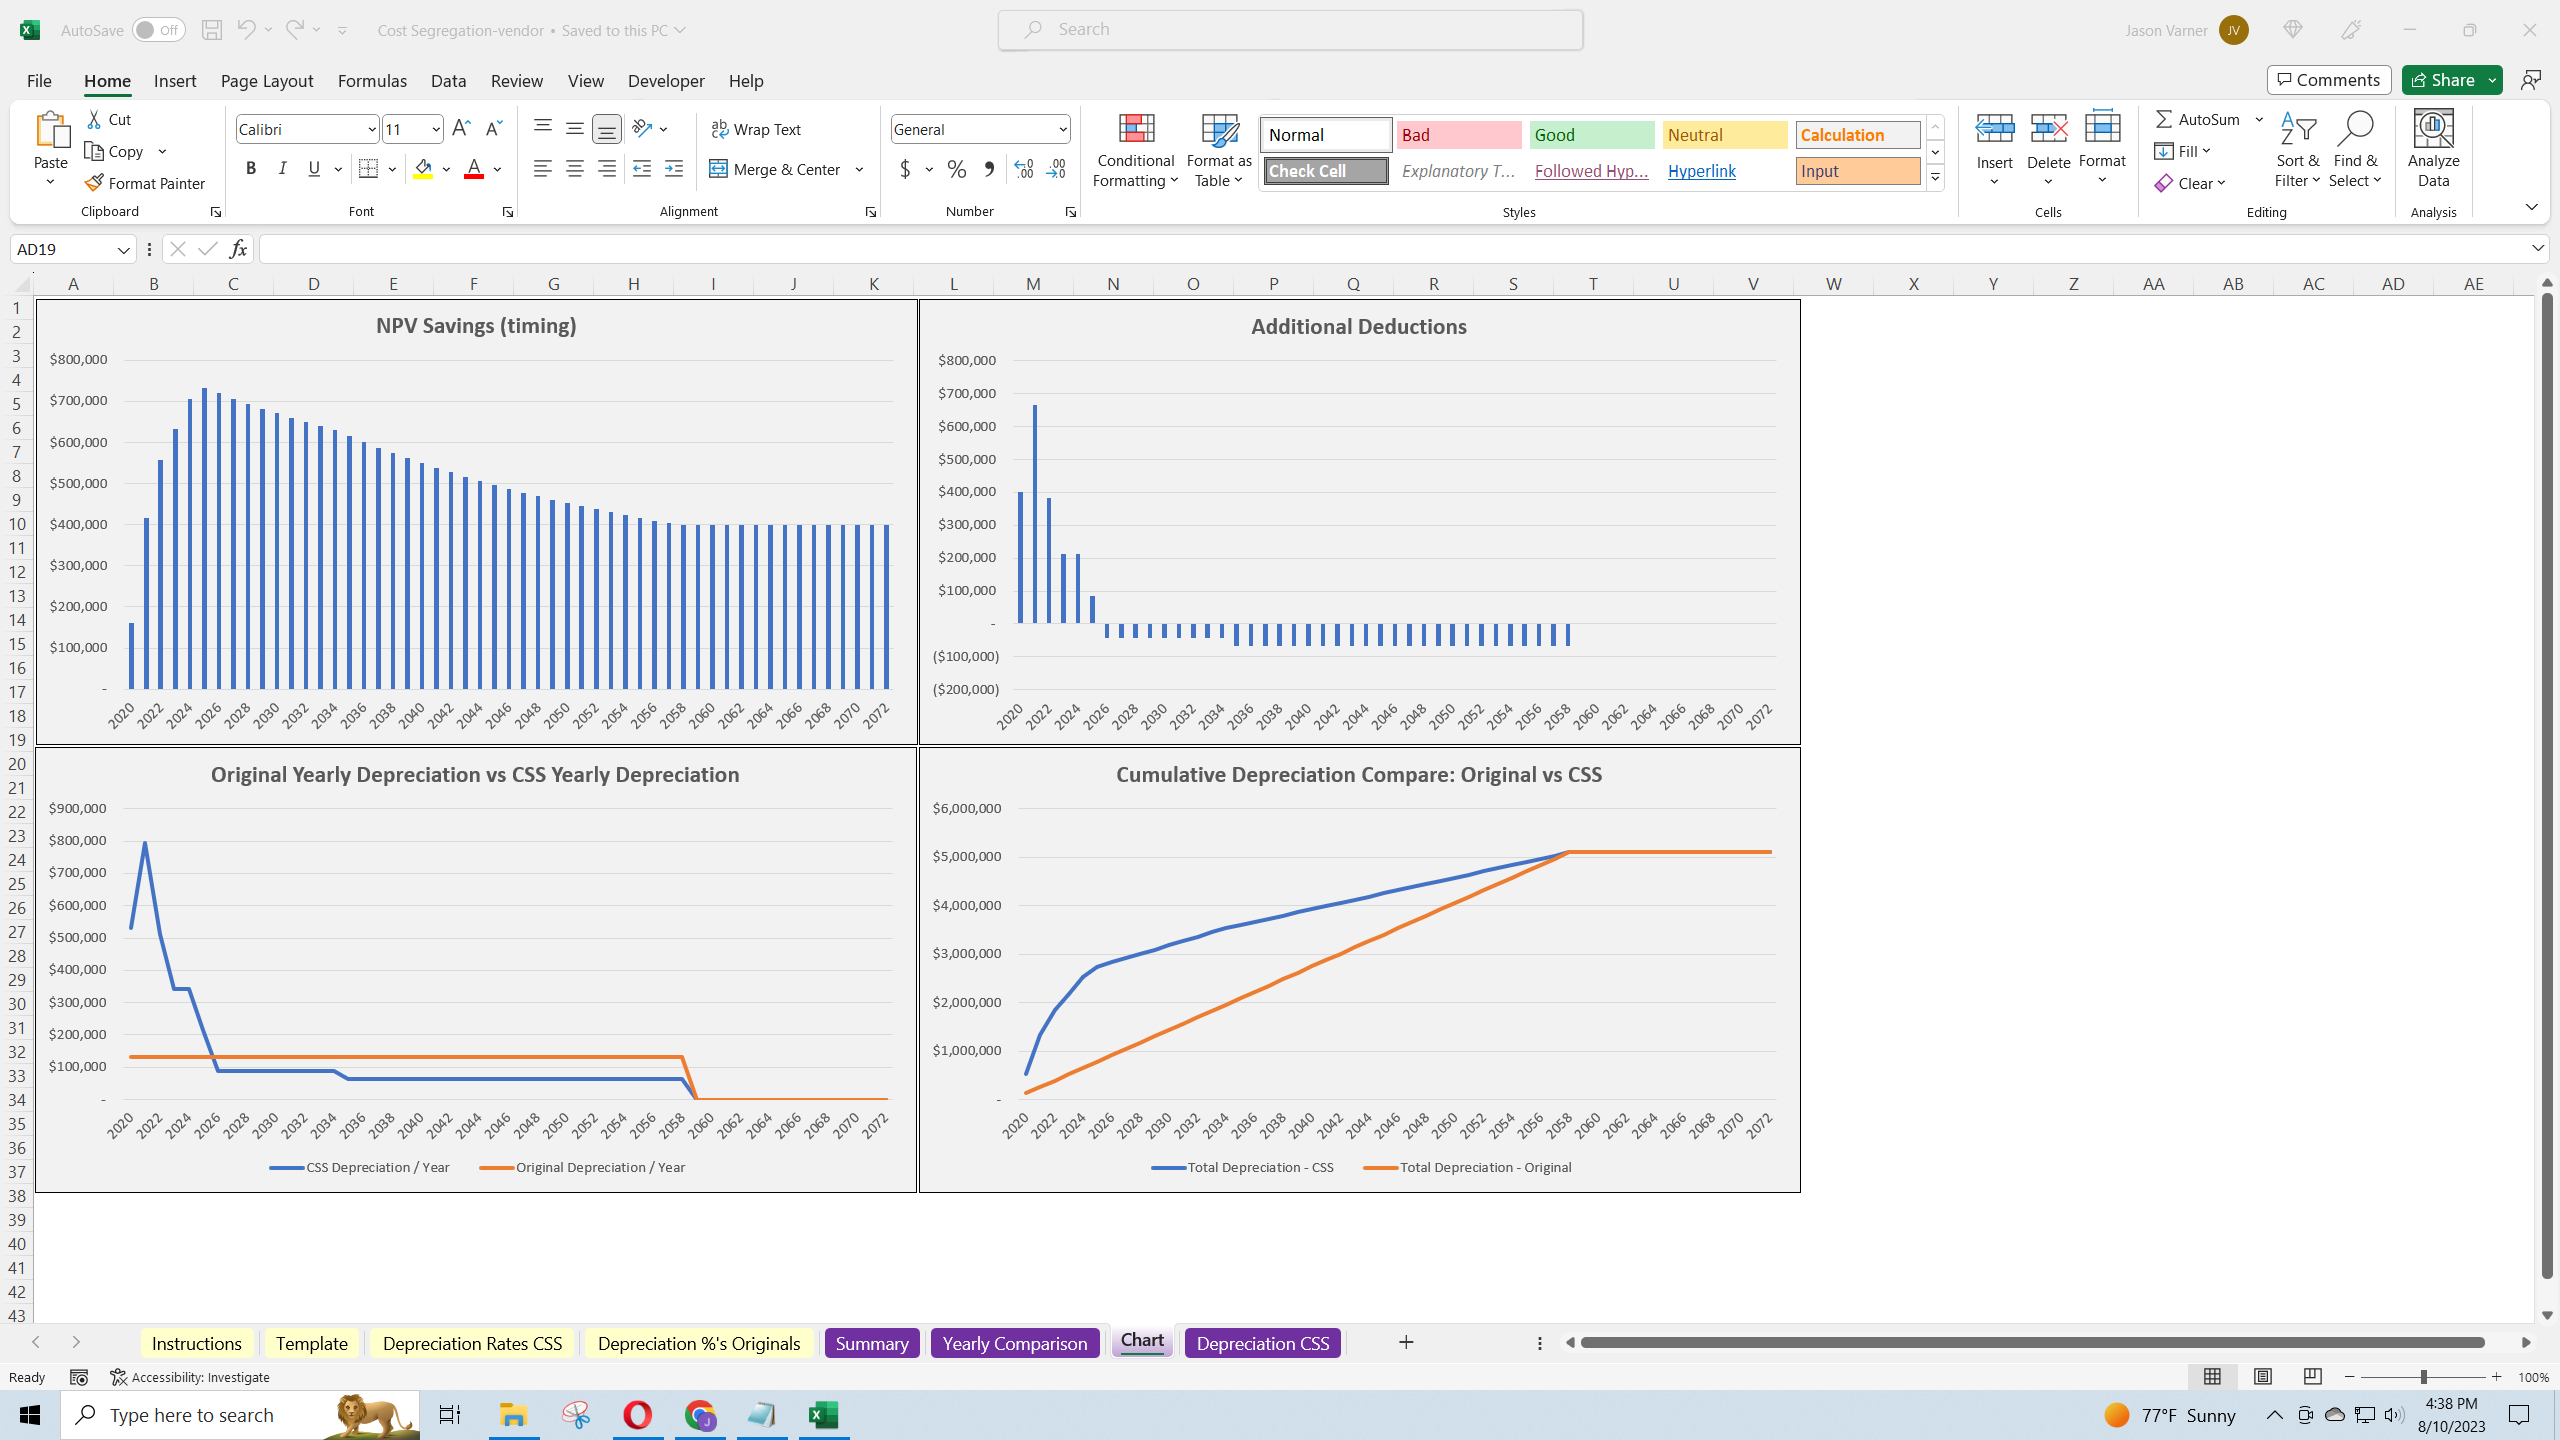Viewport: 2560px width, 1440px height.
Task: Click the Insert Function fx icon
Action: (238, 249)
